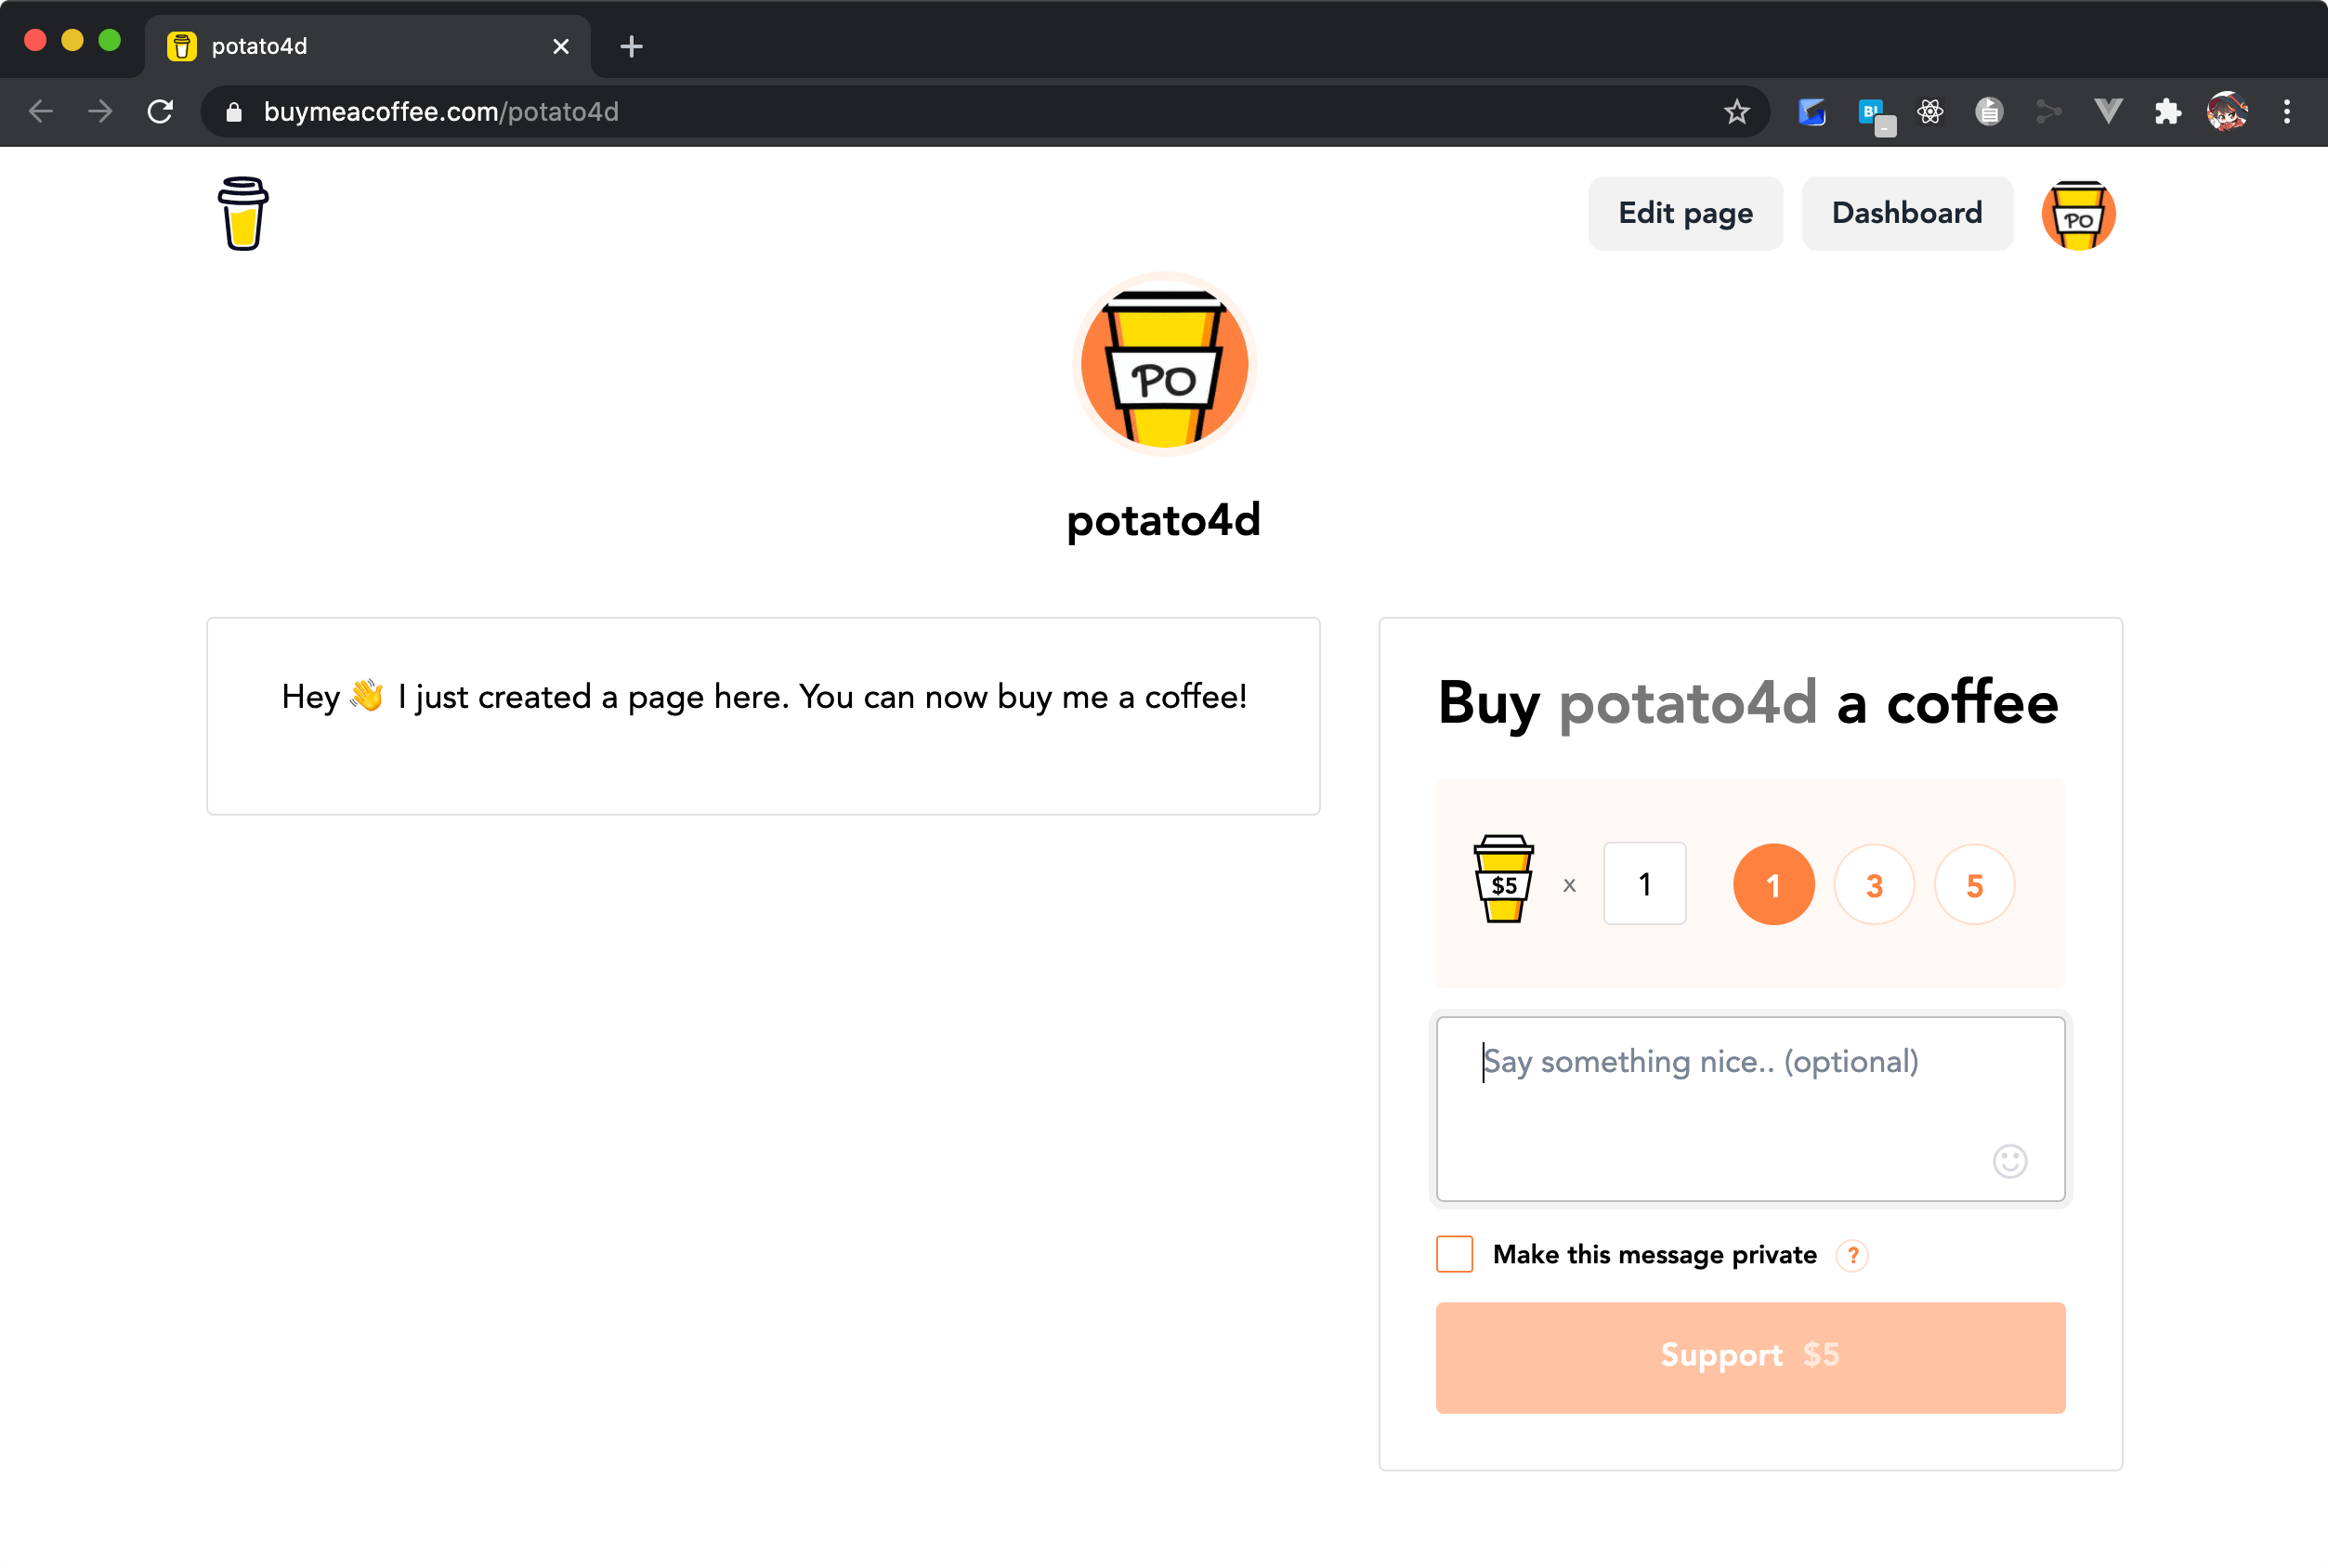Select 5 coffees option
This screenshot has height=1568, width=2328.
point(1974,885)
